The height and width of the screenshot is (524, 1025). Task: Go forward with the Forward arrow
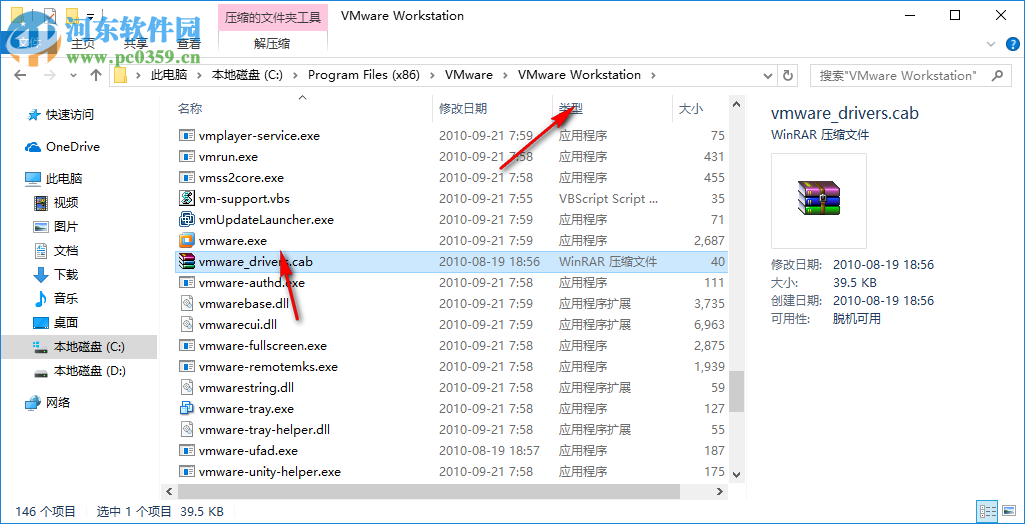click(x=52, y=75)
